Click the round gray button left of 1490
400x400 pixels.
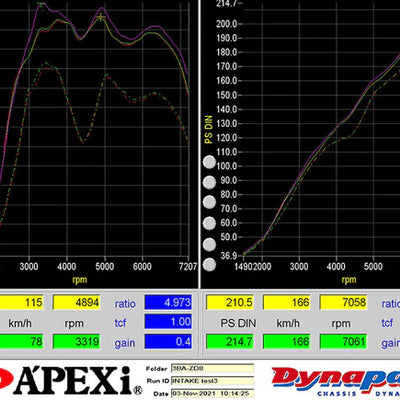click(209, 265)
